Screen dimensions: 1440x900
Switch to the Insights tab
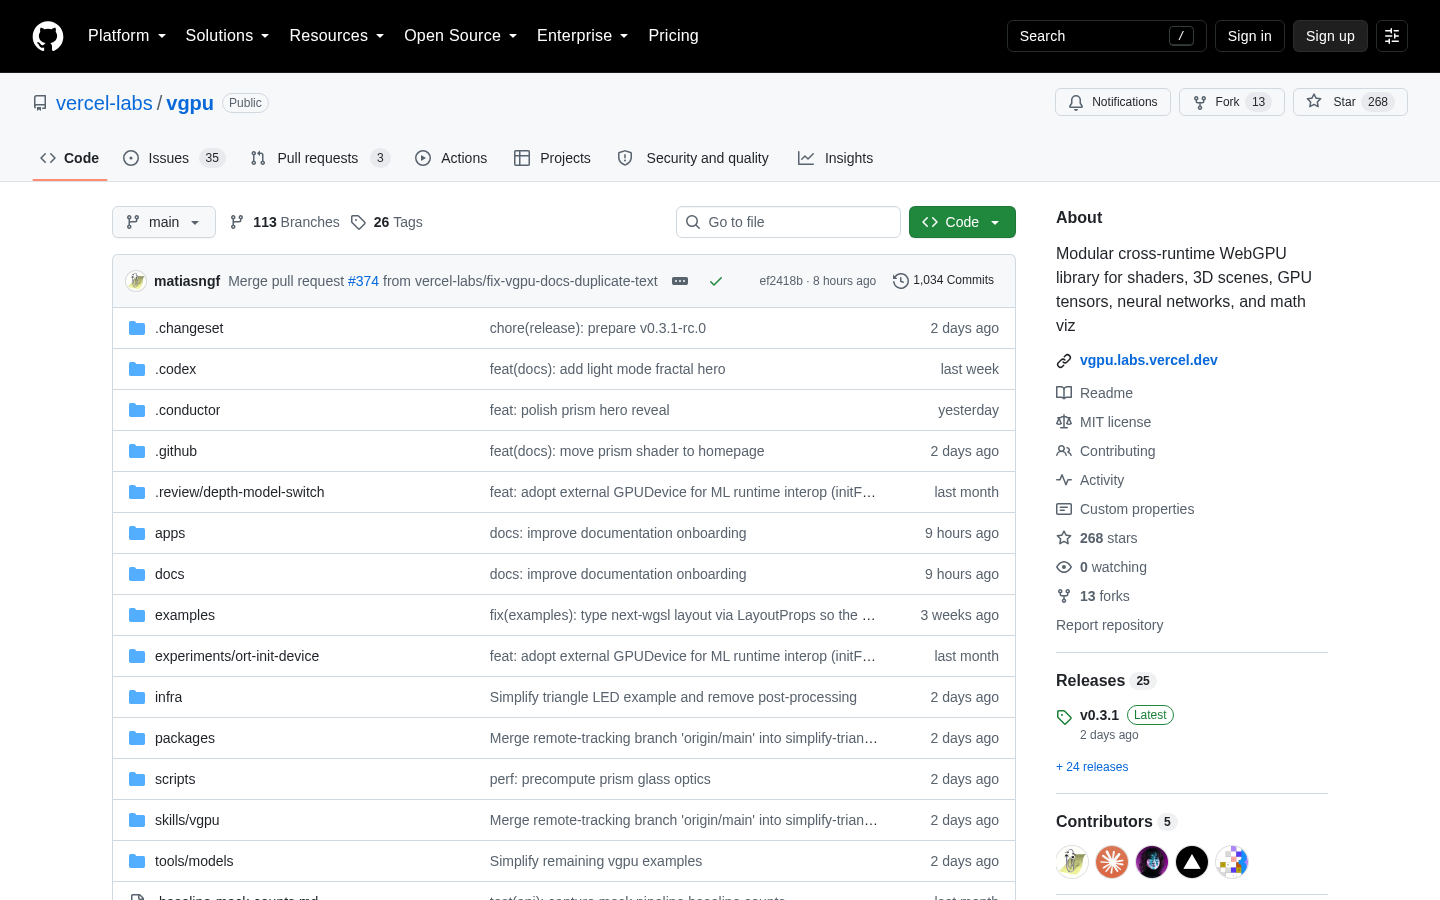pos(835,158)
